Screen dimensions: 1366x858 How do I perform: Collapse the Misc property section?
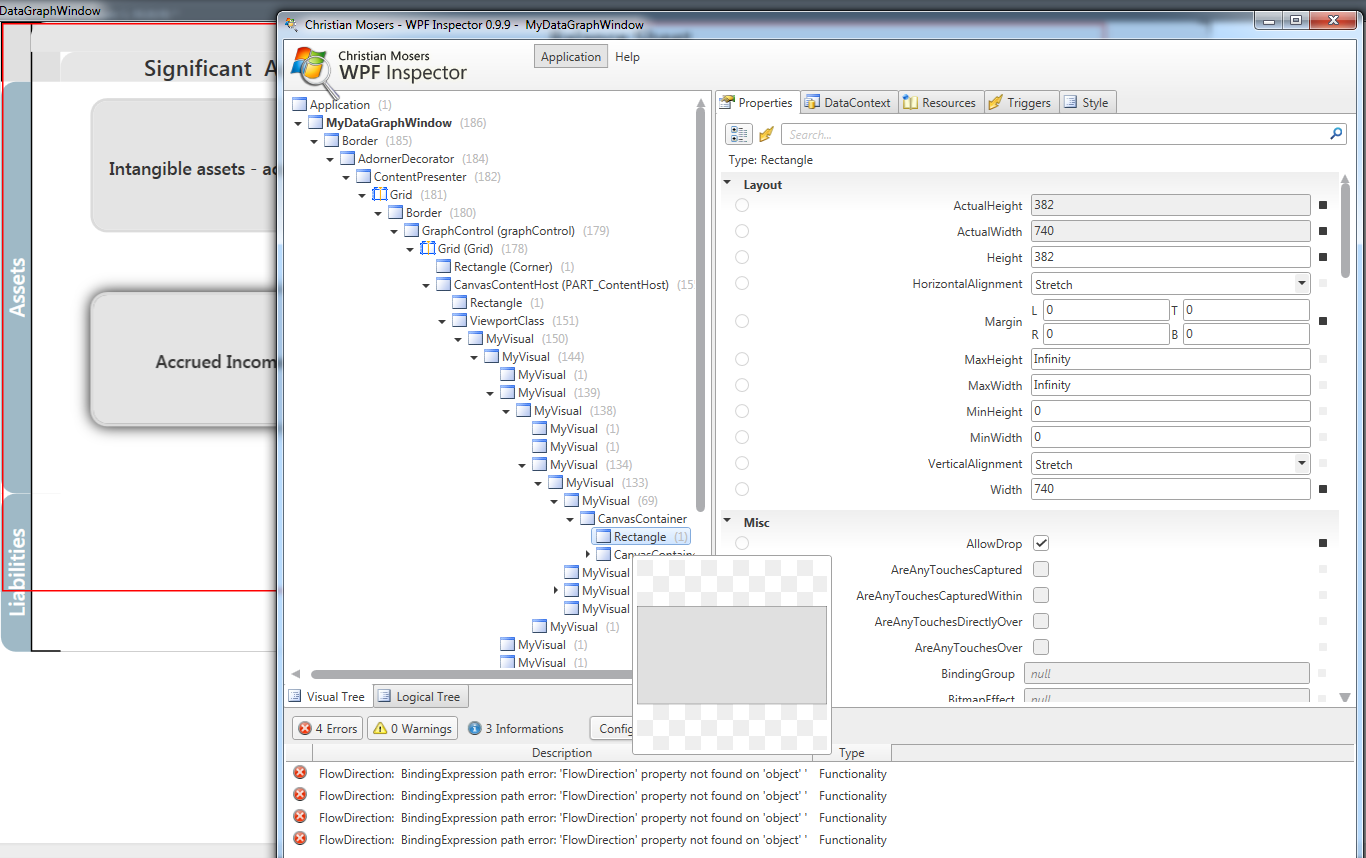pyautogui.click(x=727, y=522)
